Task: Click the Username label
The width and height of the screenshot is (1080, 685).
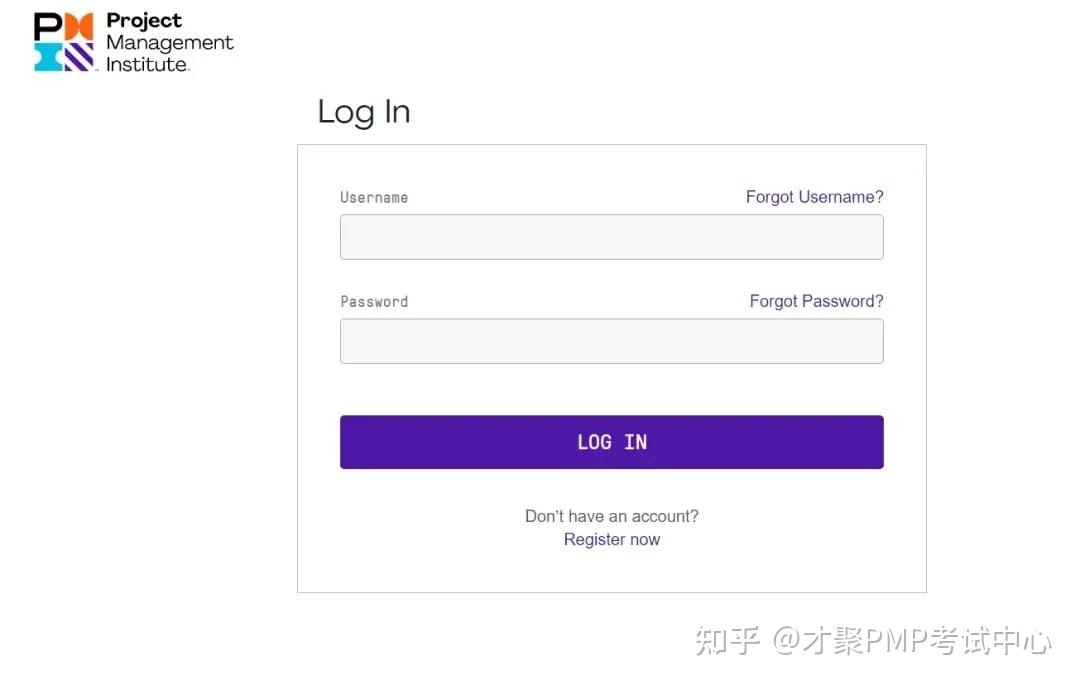Action: [374, 197]
